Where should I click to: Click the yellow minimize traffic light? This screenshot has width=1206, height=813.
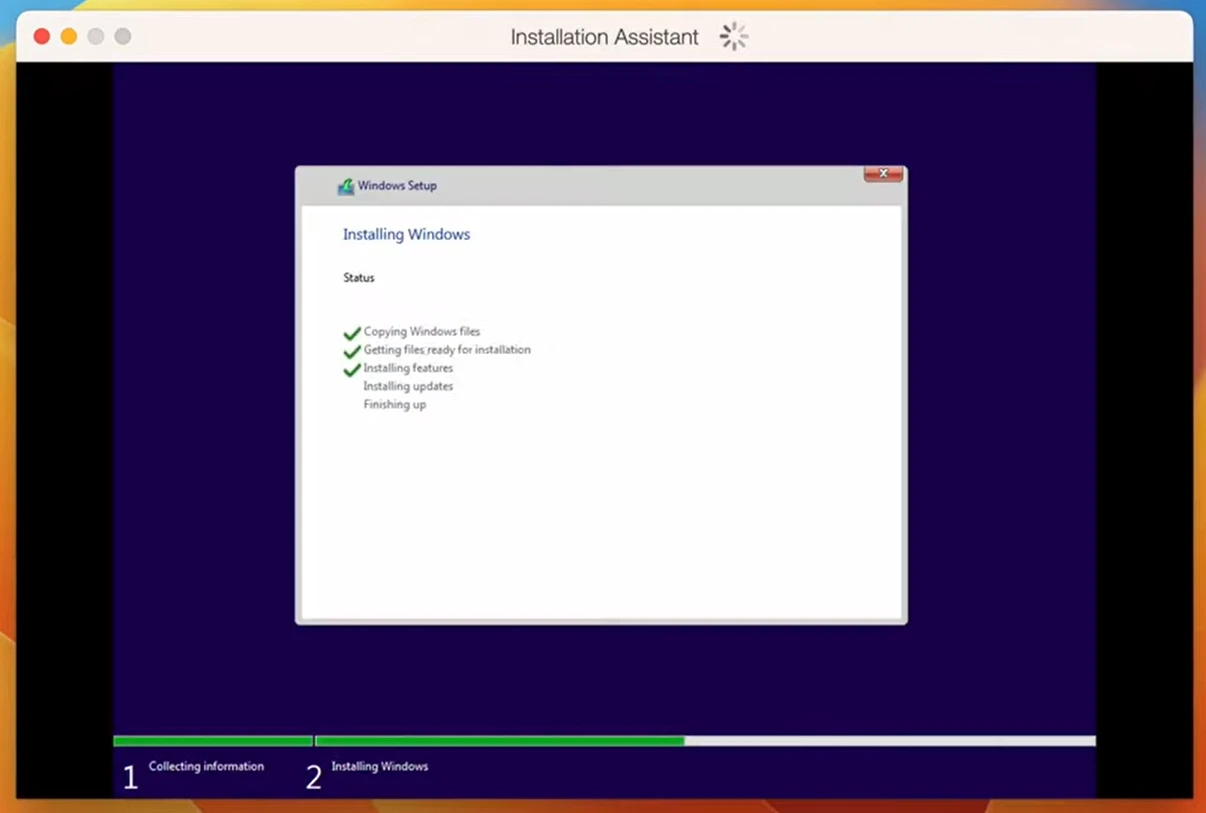tap(68, 35)
